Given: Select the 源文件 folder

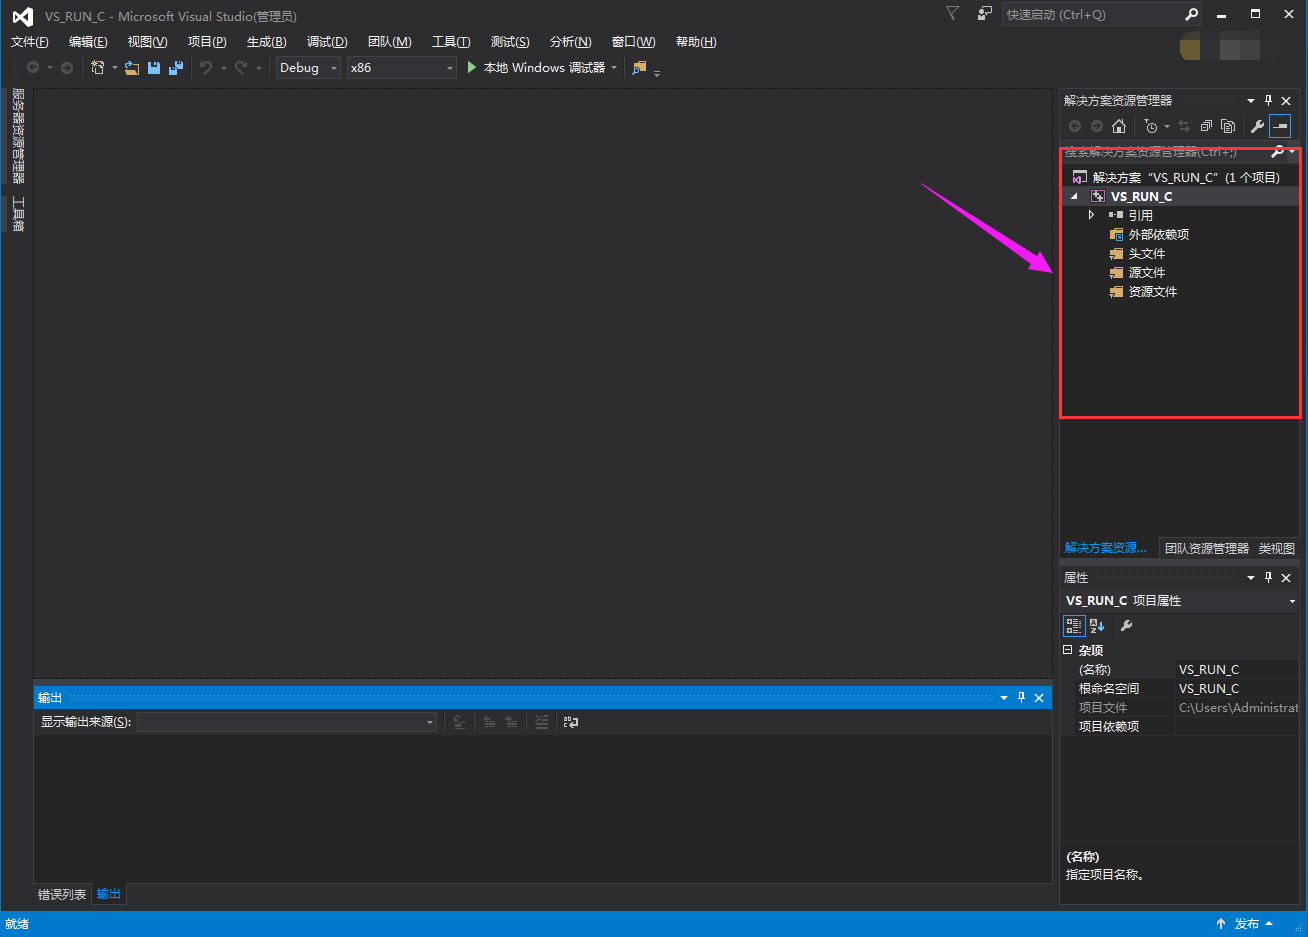Looking at the screenshot, I should click(1147, 273).
